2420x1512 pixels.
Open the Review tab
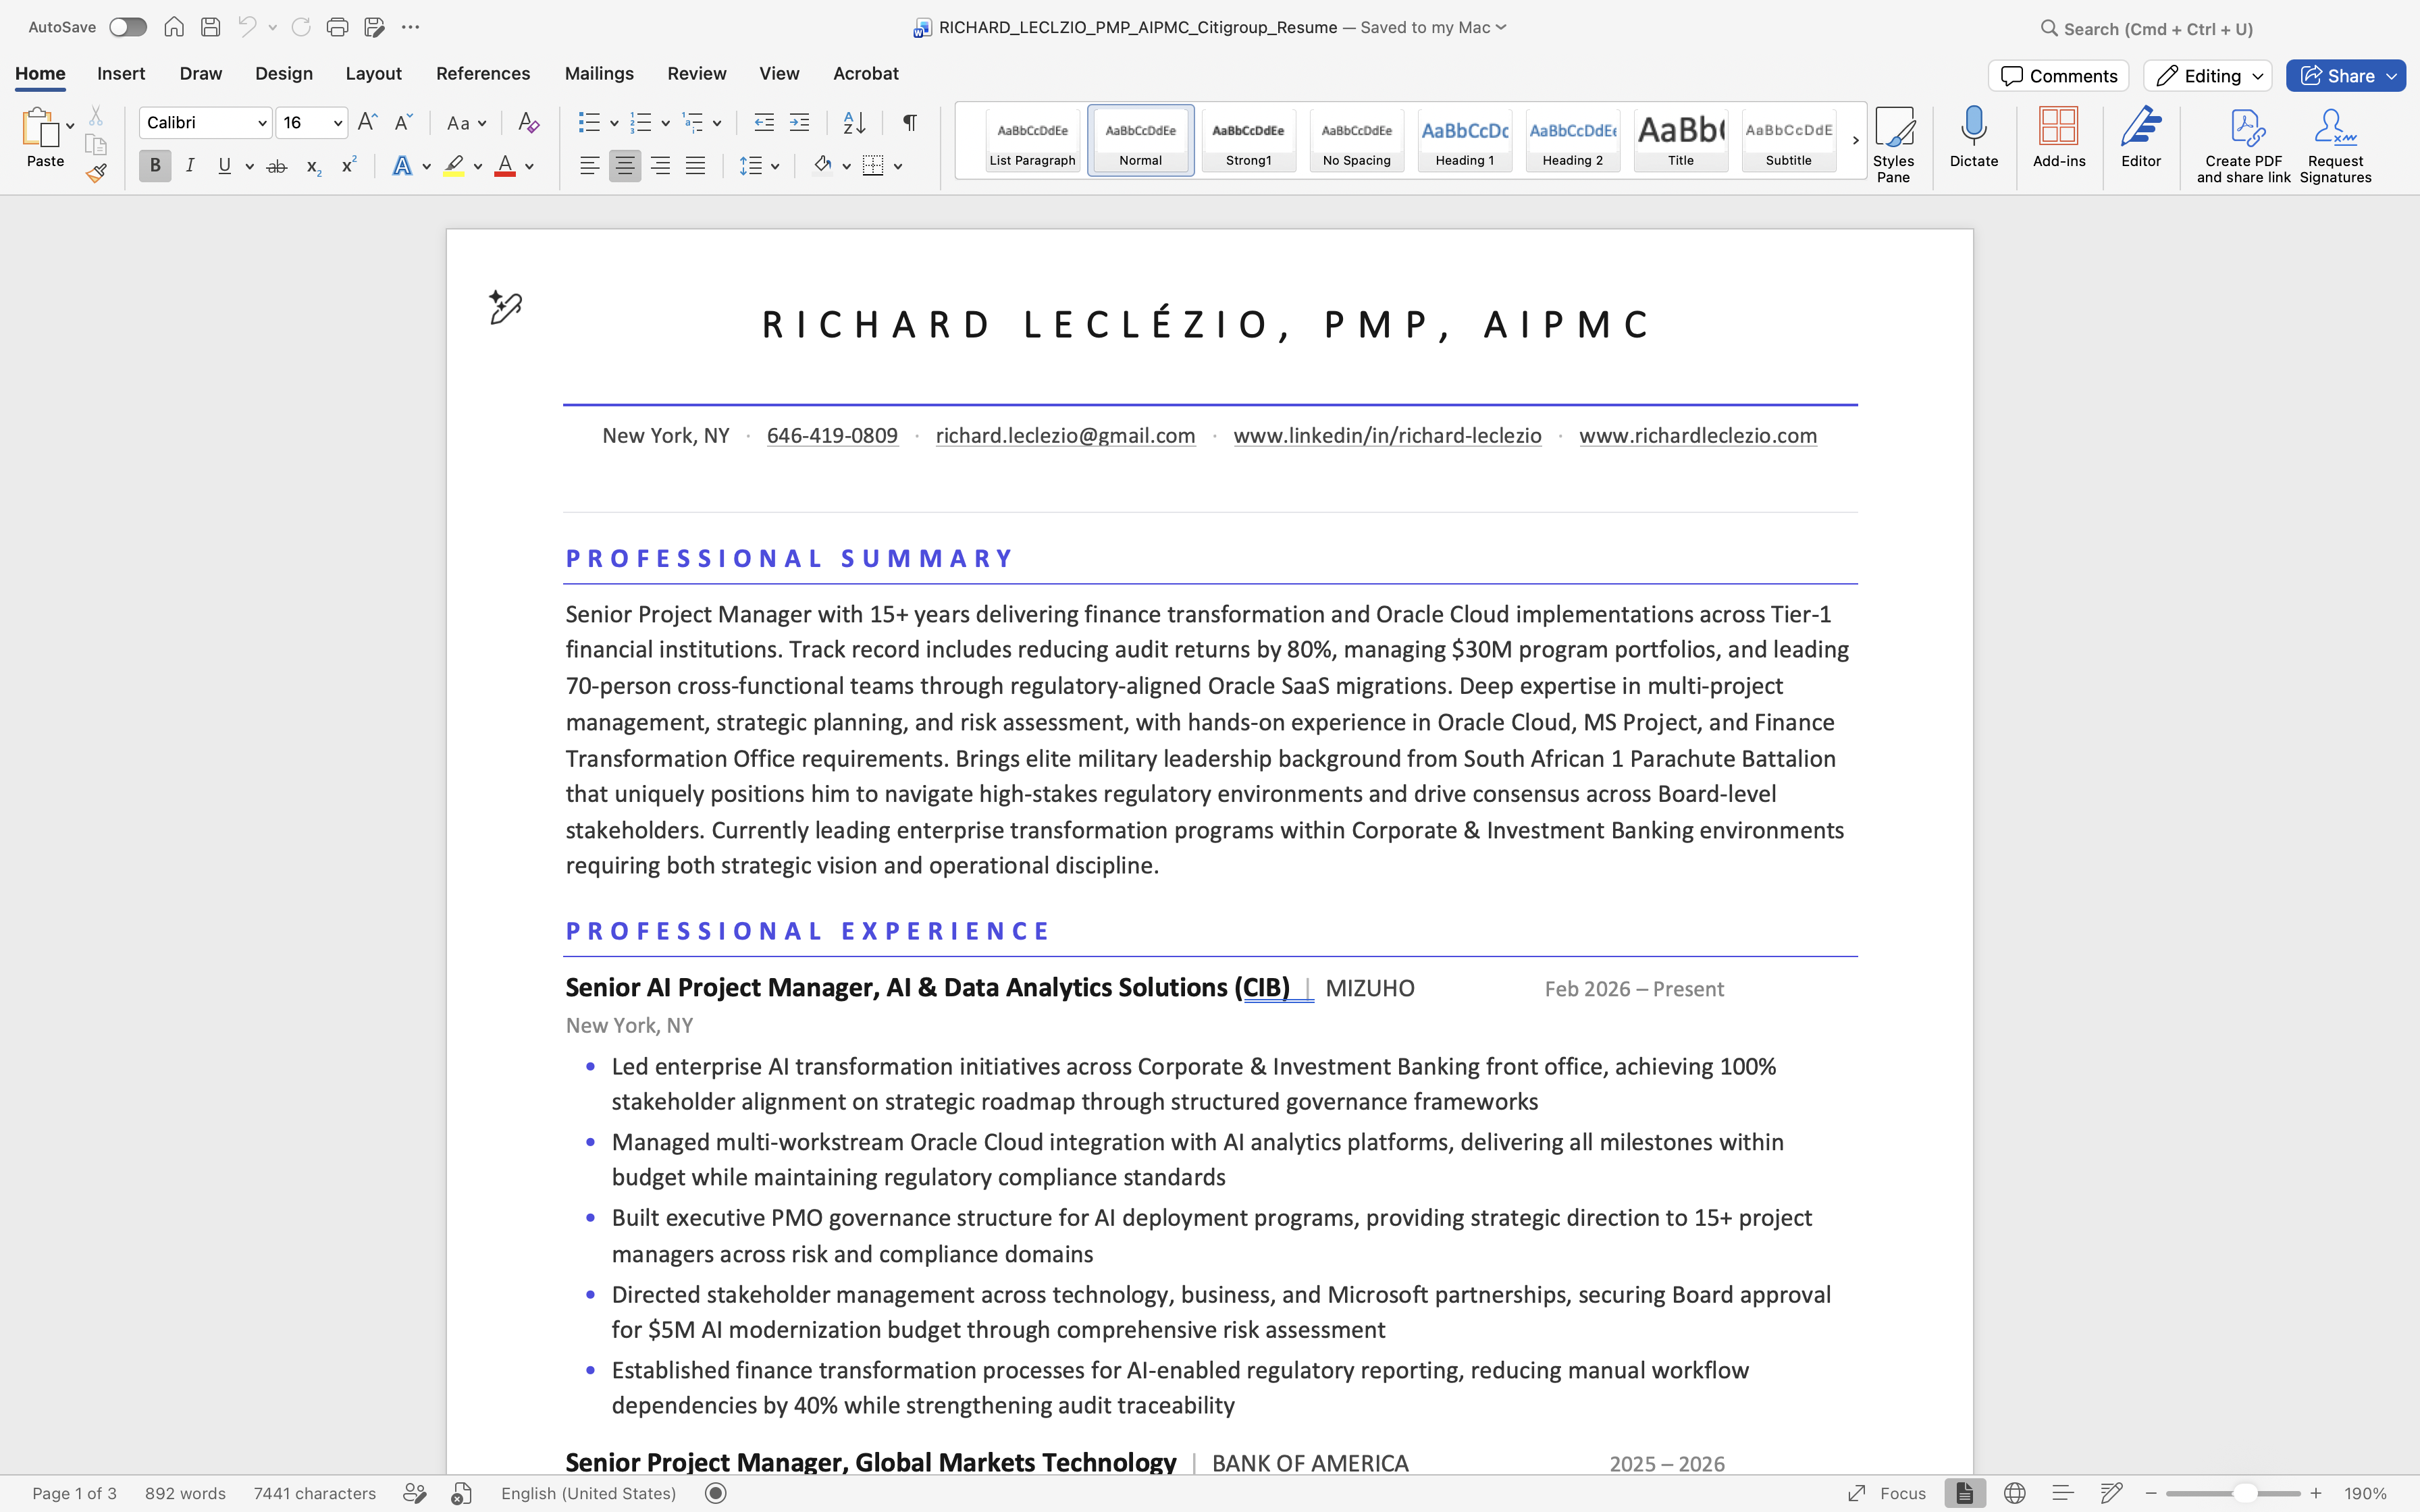(x=697, y=73)
